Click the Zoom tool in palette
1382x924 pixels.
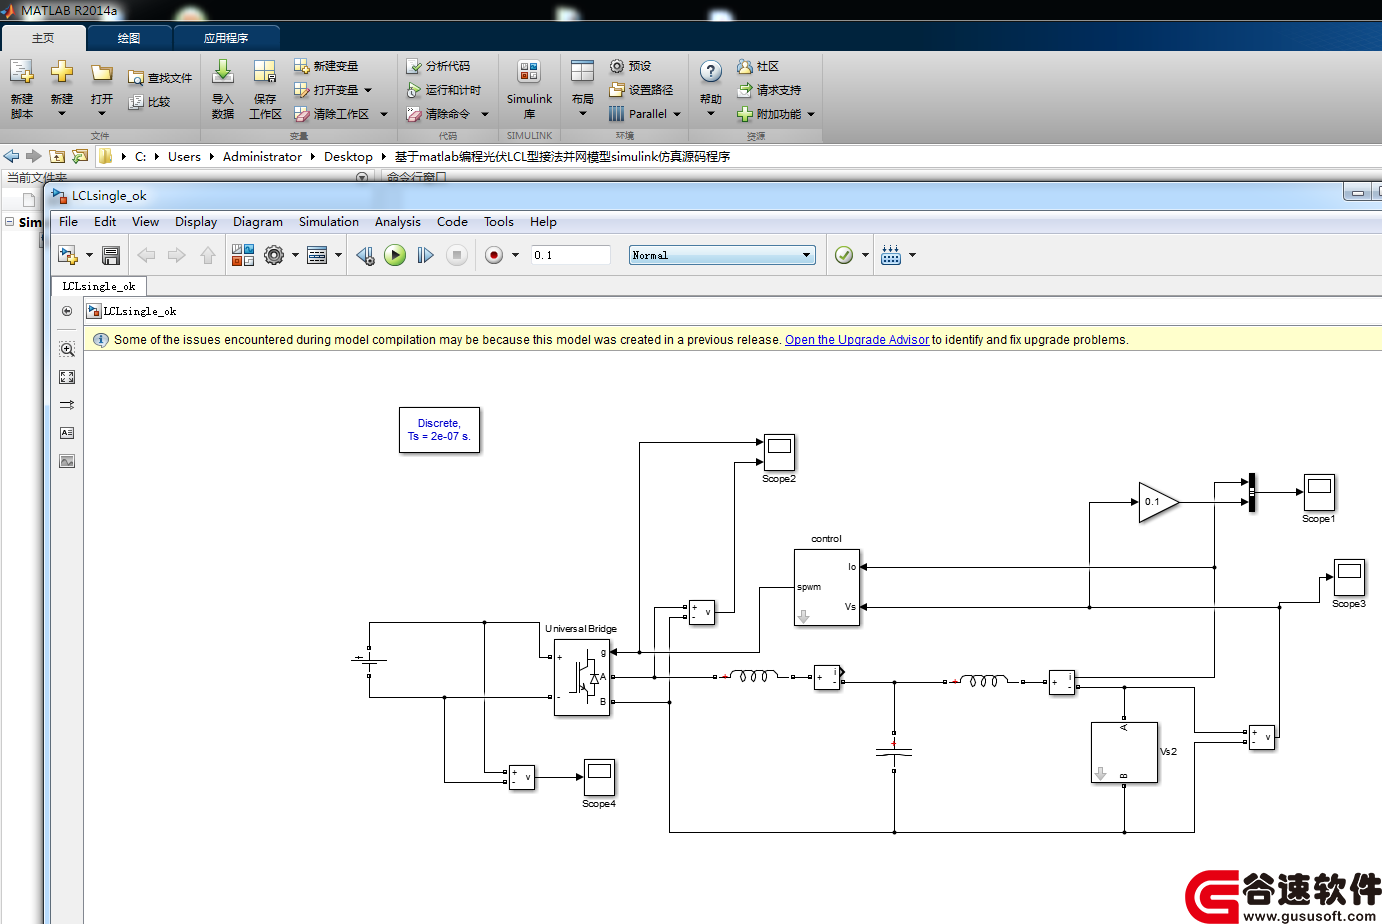[67, 349]
